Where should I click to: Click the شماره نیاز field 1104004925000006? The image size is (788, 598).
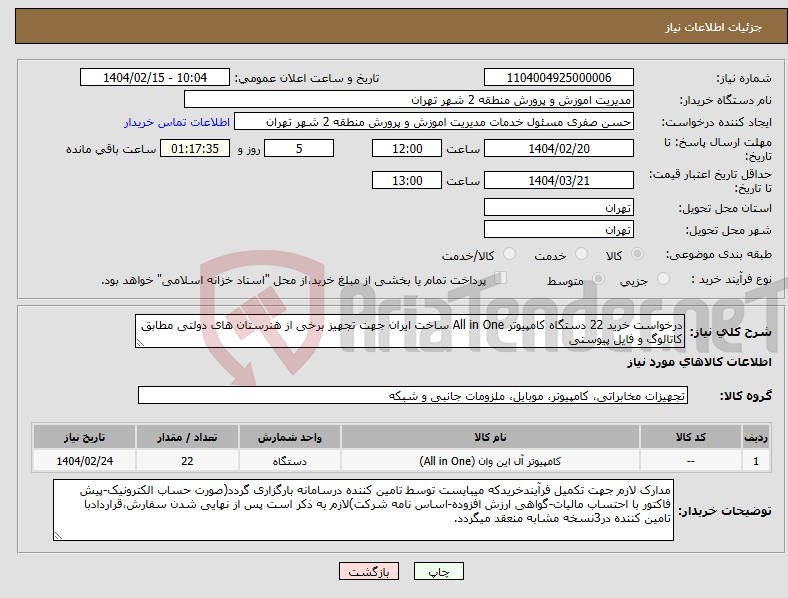coord(558,77)
